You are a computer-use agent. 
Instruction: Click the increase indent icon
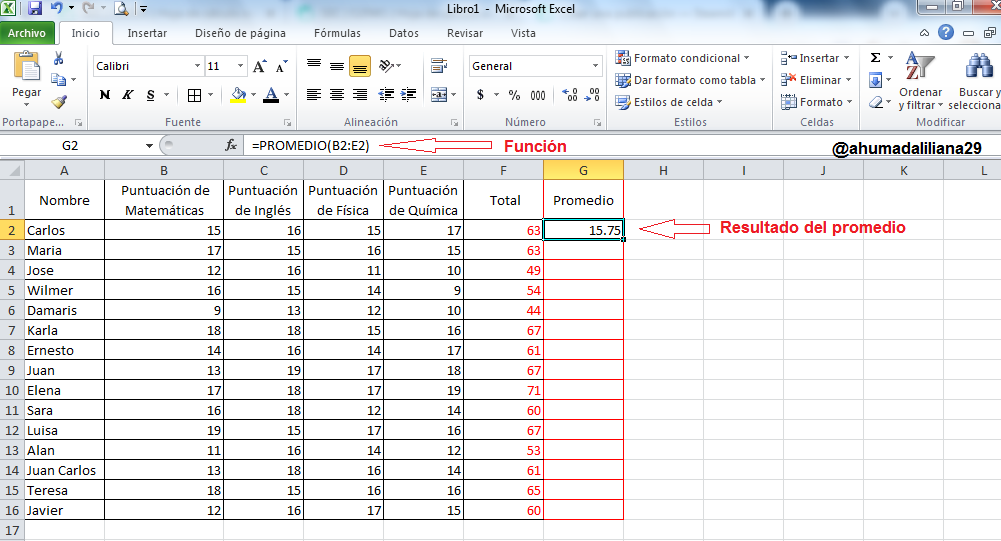[409, 95]
